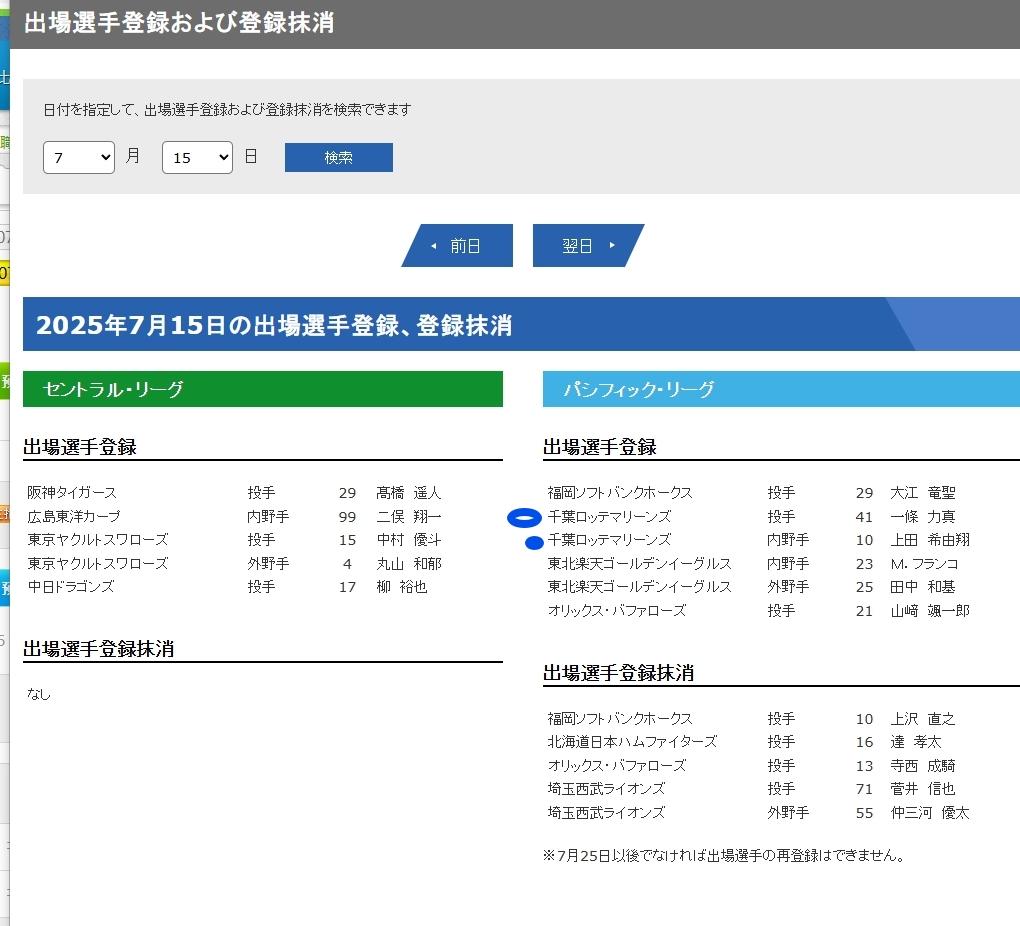Select player name 一條 力真
Viewport: 1020px width, 926px height.
[x=922, y=517]
